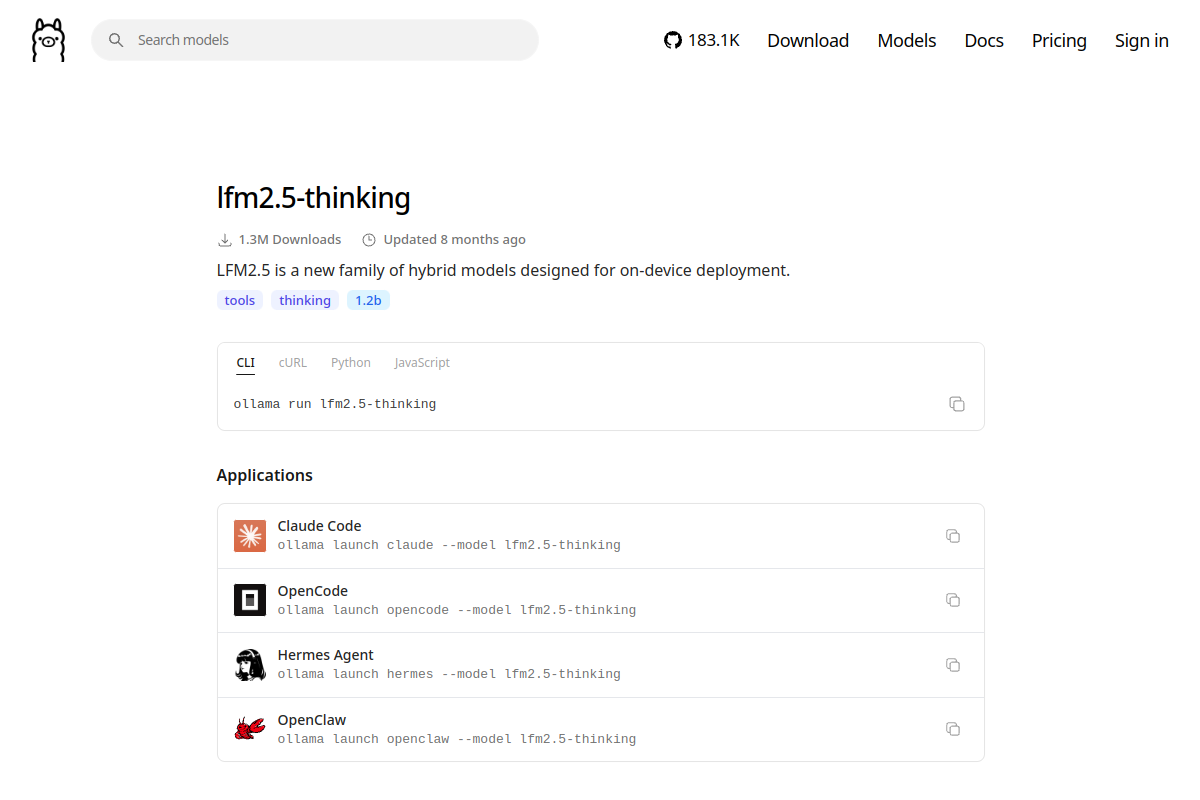The height and width of the screenshot is (800, 1200).
Task: Copy the Hermes Agent launch command
Action: click(953, 665)
